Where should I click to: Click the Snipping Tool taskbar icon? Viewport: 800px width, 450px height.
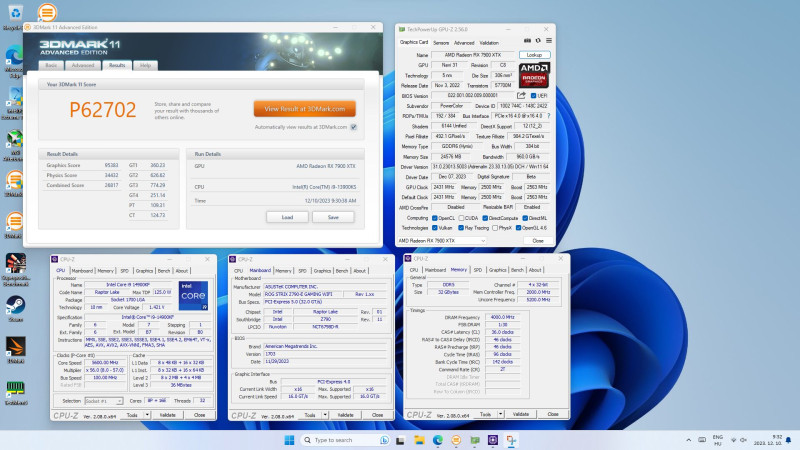click(x=511, y=440)
